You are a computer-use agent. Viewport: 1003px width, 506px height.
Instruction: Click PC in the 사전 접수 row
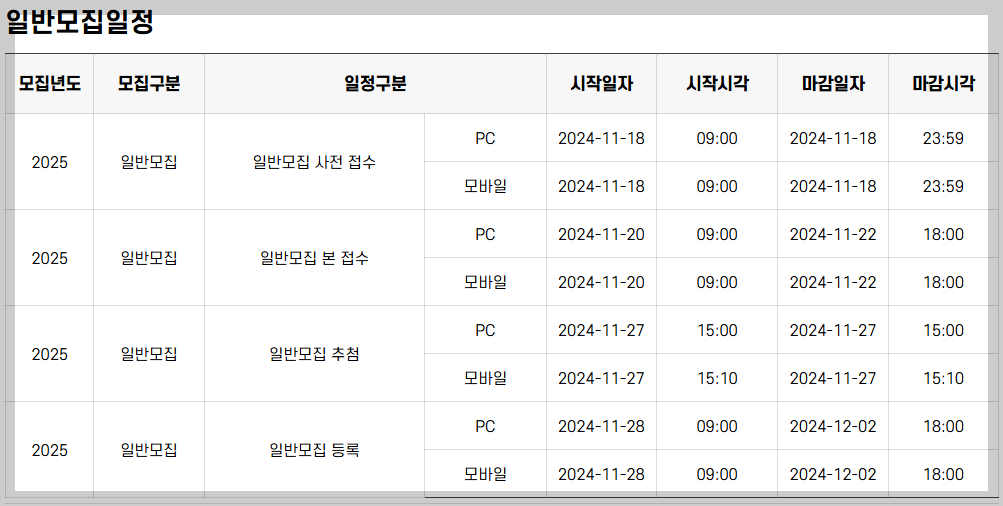pos(486,138)
